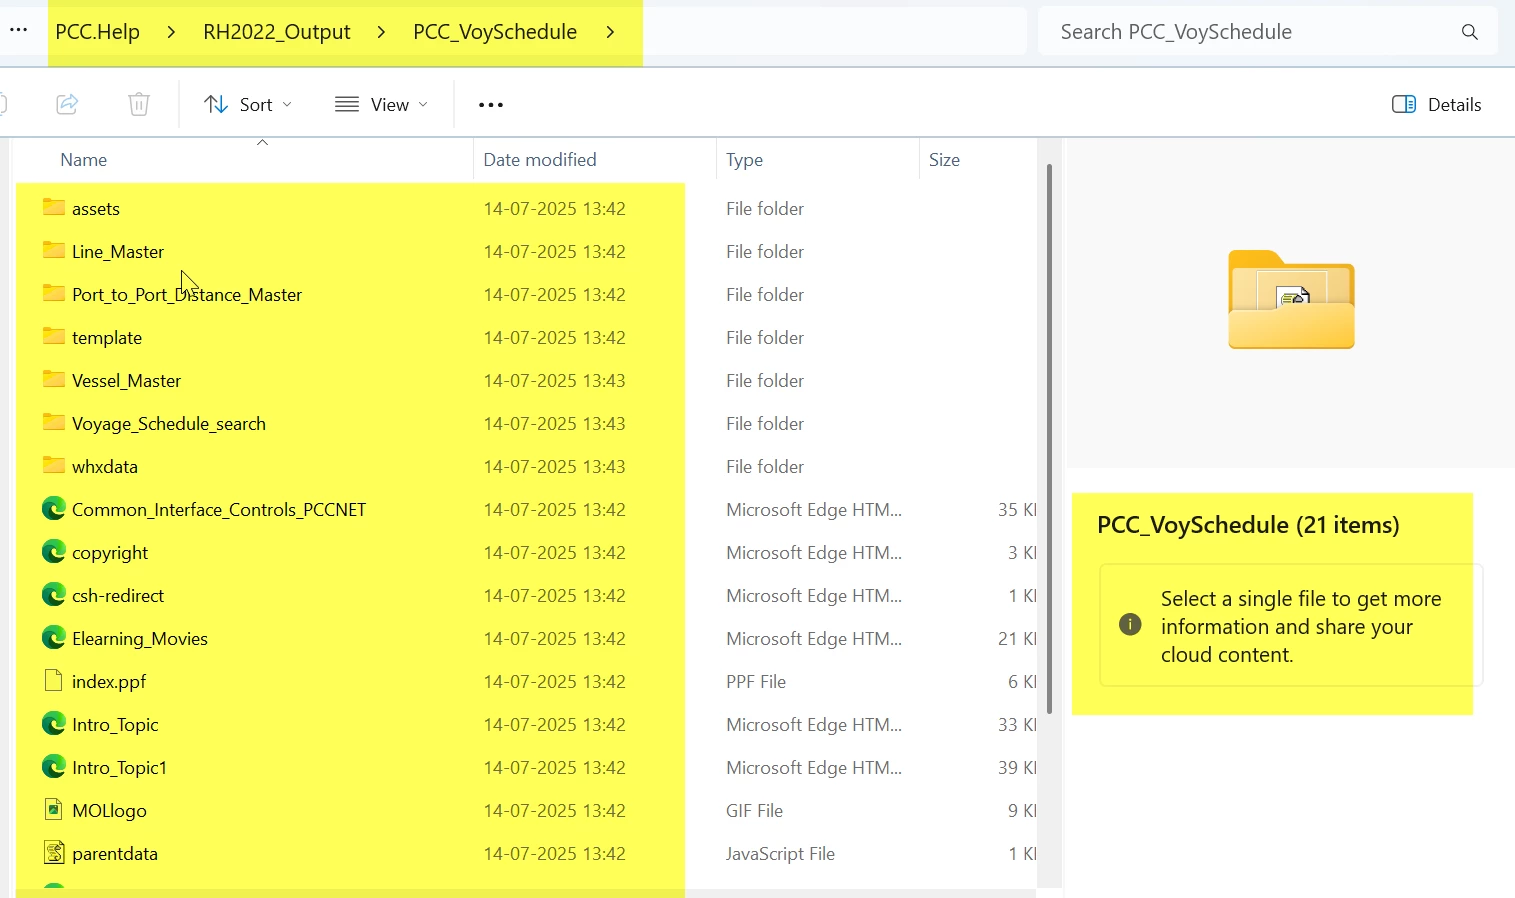Click the Edge icon beside Intro_Topic1
The image size is (1515, 898).
pos(54,767)
